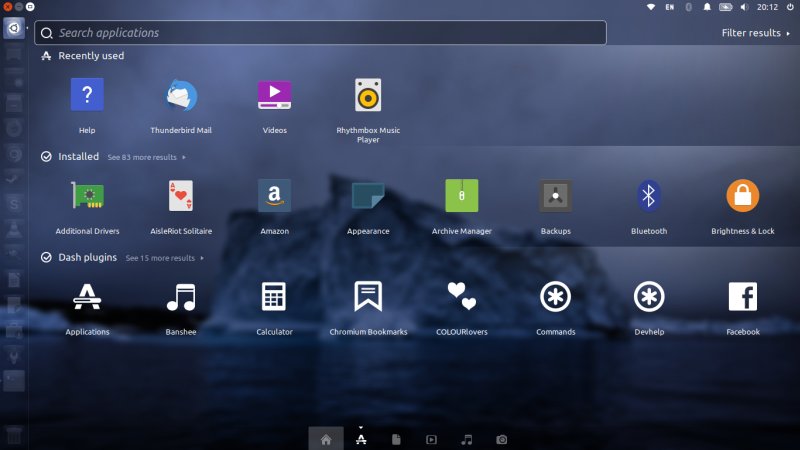The width and height of the screenshot is (800, 450).
Task: Select the Applications dash plugin
Action: tap(87, 296)
